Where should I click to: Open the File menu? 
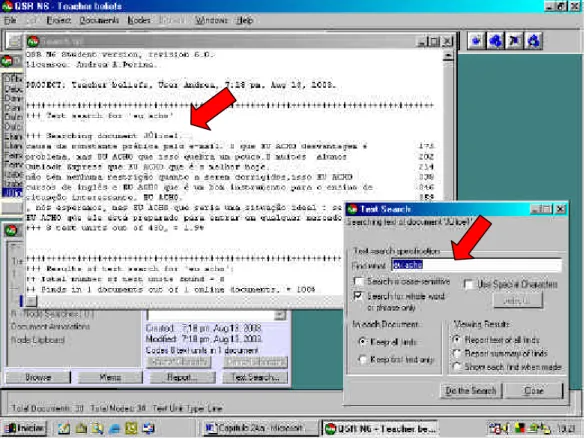pos(10,20)
